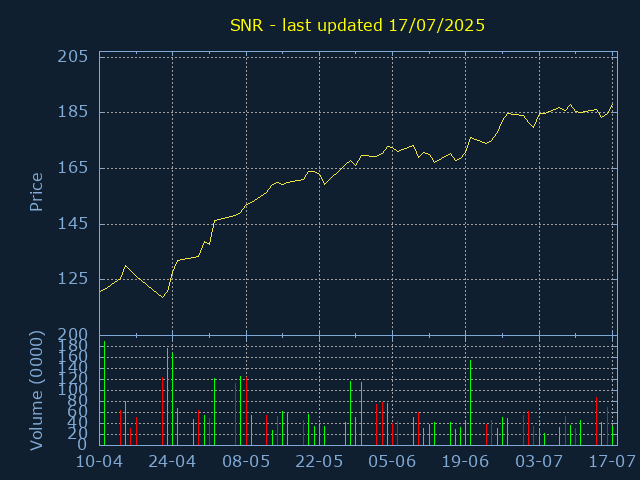Click the chart title 'SNR - last updated 17/07/2025'
640x480 pixels.
[357, 25]
